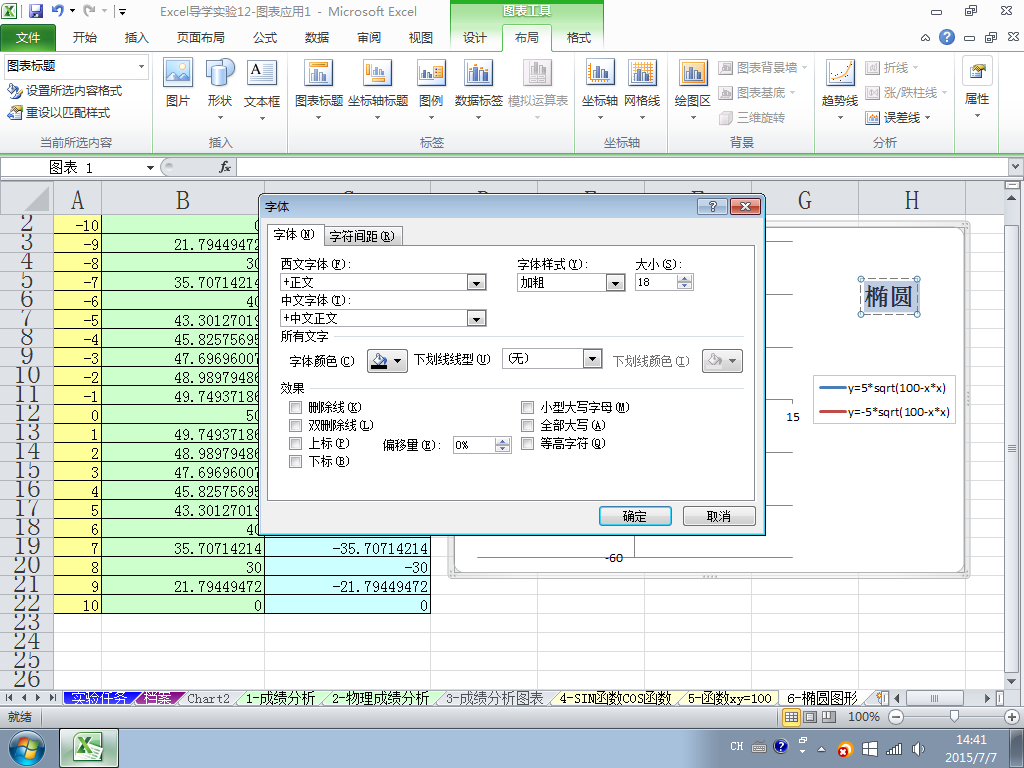Cancel the font dialog (取消)

(719, 516)
